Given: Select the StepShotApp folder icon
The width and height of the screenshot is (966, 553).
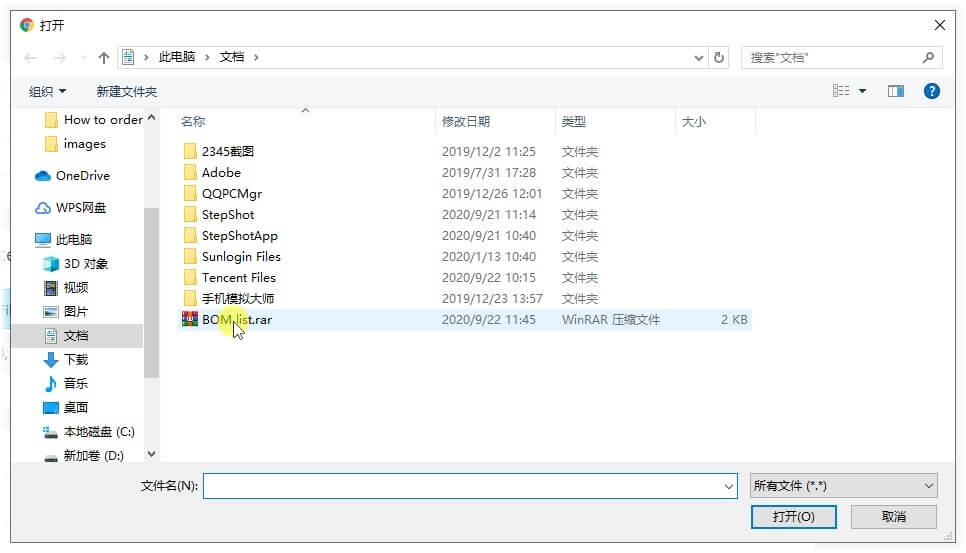Looking at the screenshot, I should 190,235.
